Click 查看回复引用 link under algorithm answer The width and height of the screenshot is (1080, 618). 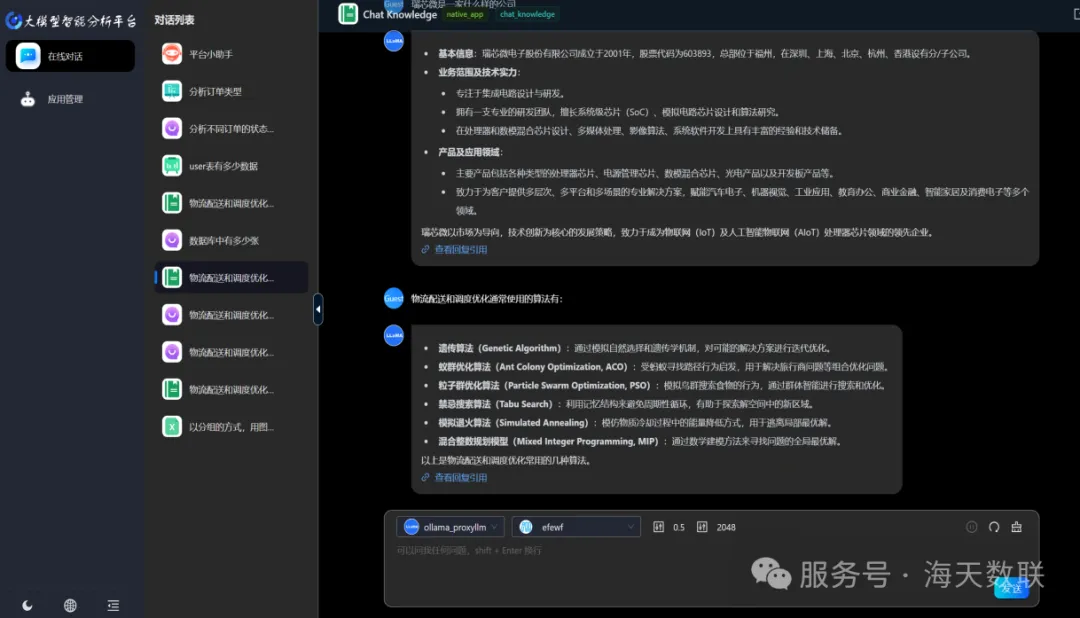(x=460, y=478)
